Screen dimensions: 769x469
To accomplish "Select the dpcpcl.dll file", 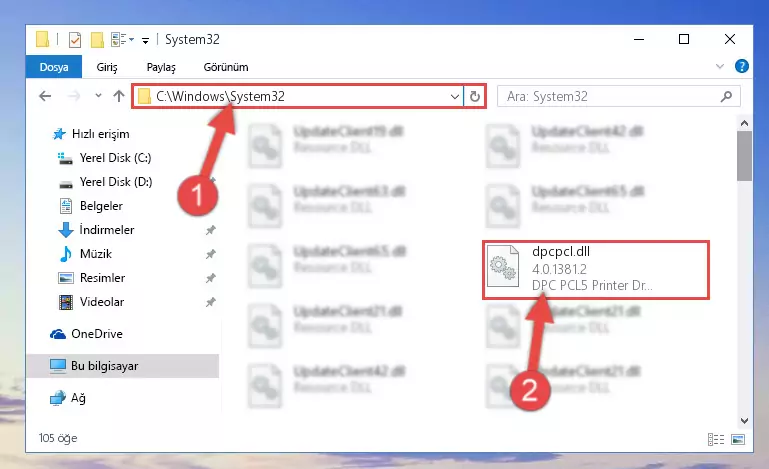I will [596, 269].
